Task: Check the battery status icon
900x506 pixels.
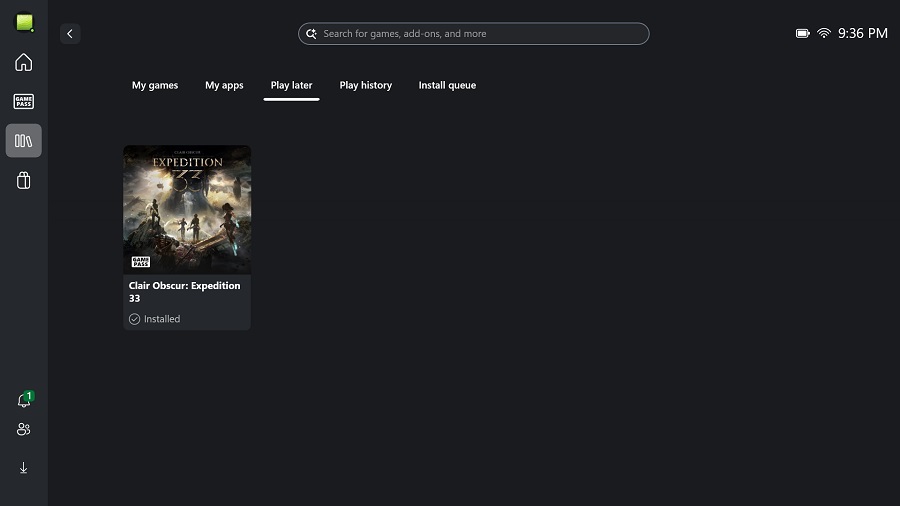Action: pos(802,34)
